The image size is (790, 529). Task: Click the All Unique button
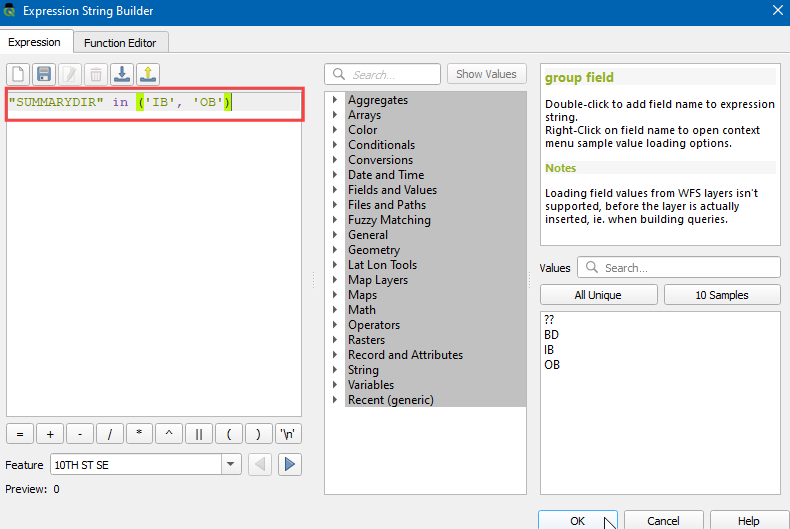(598, 295)
